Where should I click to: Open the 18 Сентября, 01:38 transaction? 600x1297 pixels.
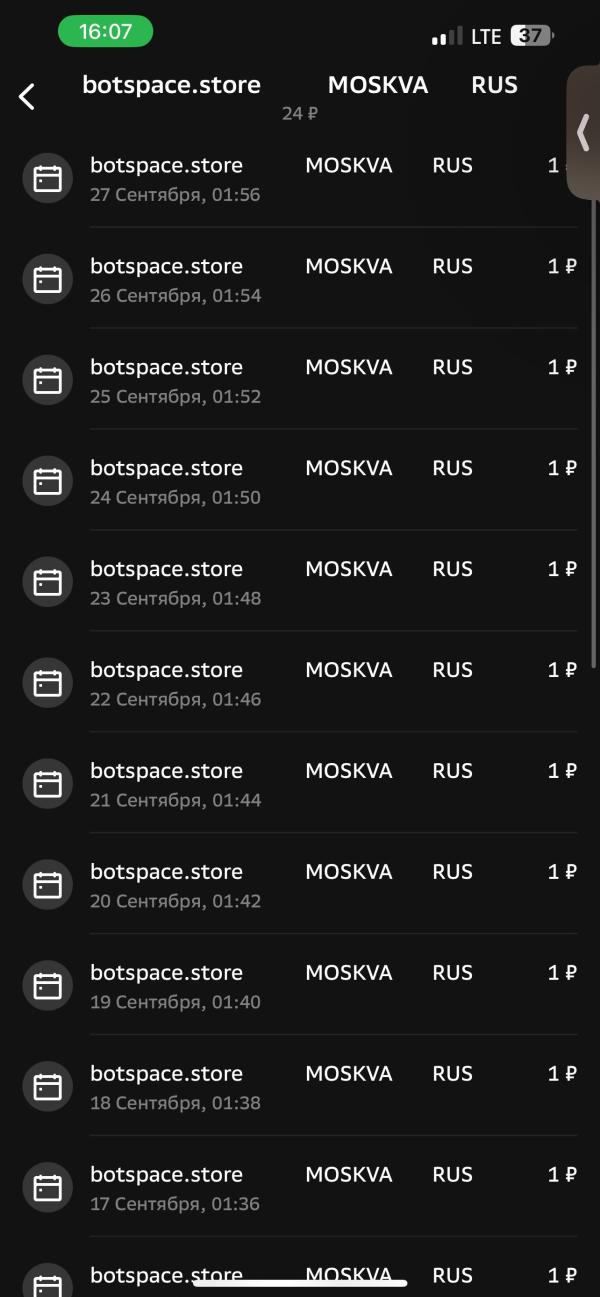pyautogui.click(x=300, y=1087)
